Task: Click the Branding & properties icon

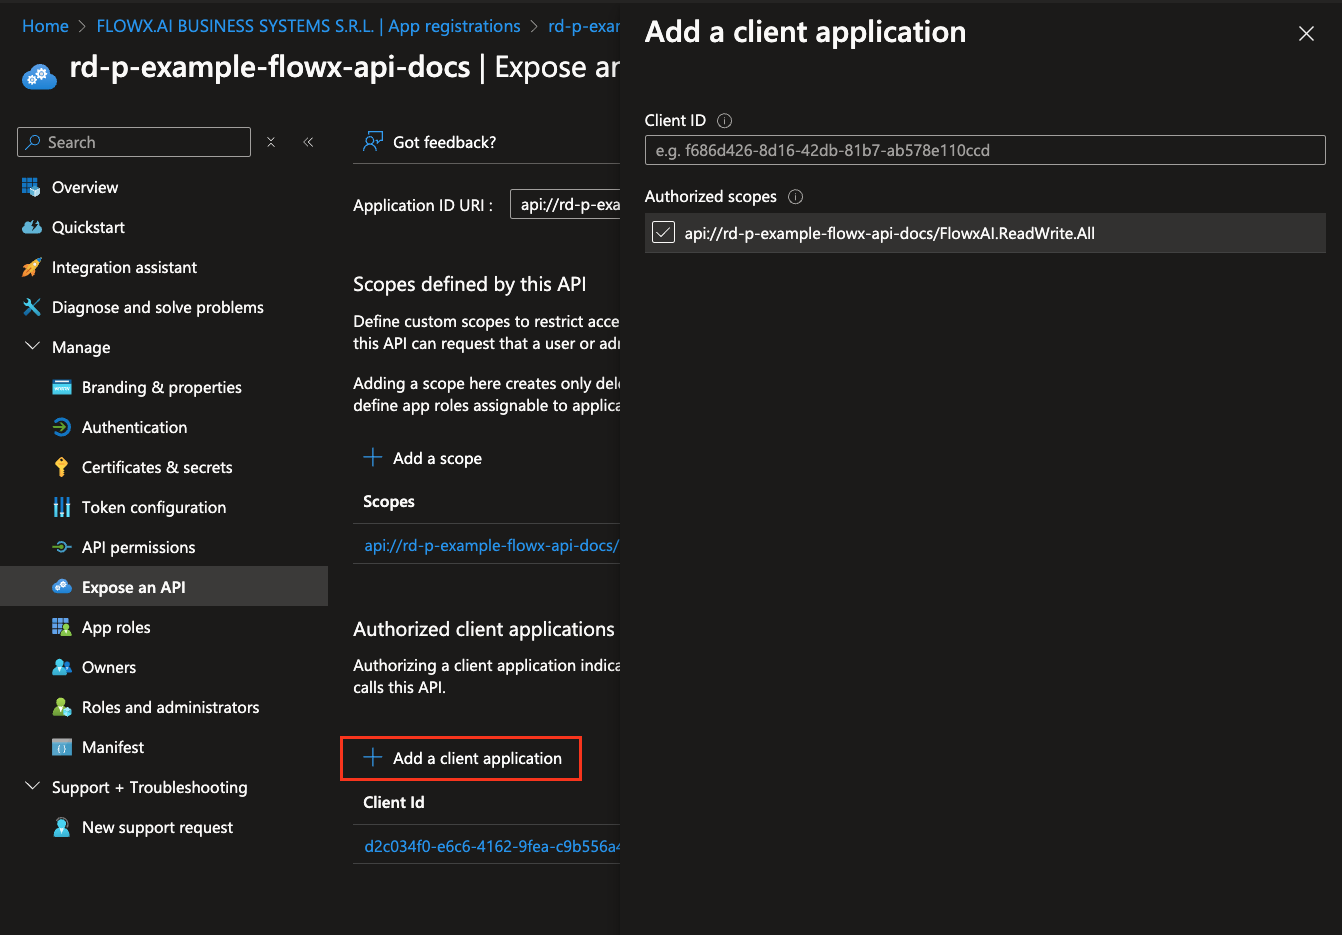Action: point(62,387)
